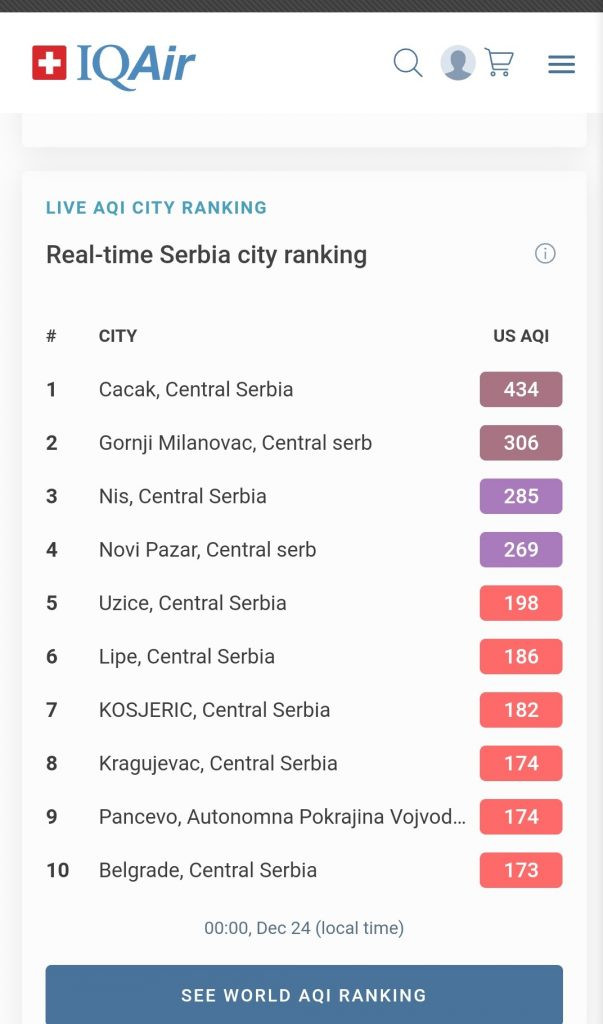Select Novi Pazar city entry
This screenshot has width=603, height=1024.
[x=207, y=550]
